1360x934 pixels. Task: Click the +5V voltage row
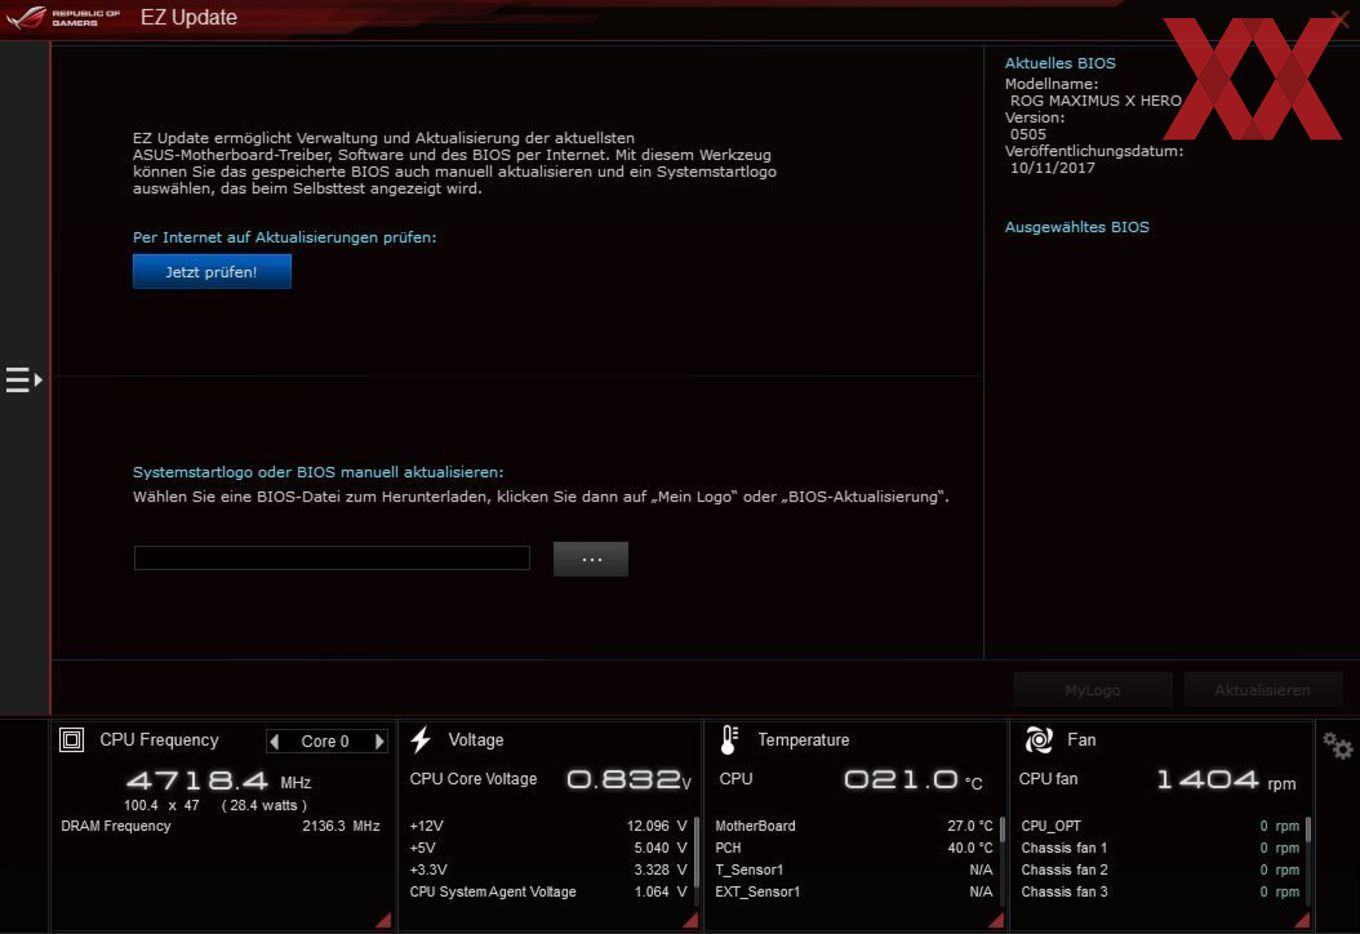pyautogui.click(x=548, y=848)
